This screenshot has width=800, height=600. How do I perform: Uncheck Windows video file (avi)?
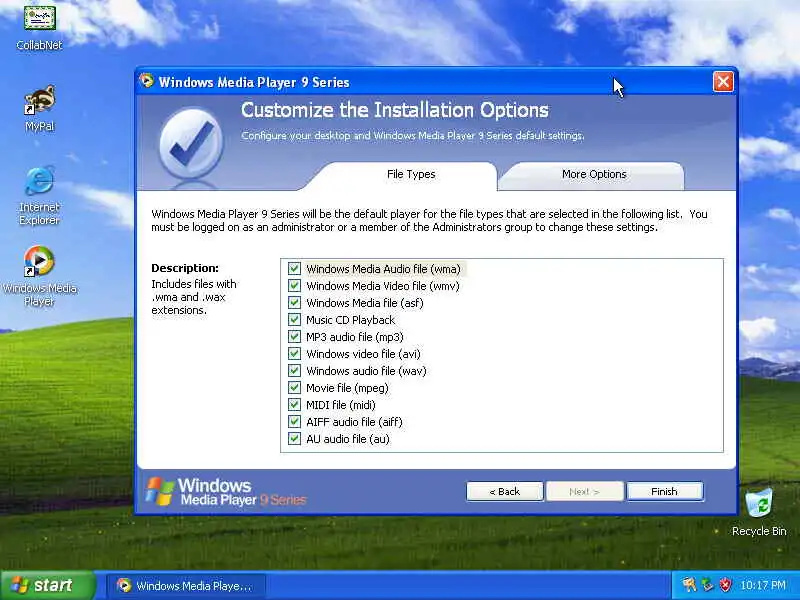[x=294, y=354]
